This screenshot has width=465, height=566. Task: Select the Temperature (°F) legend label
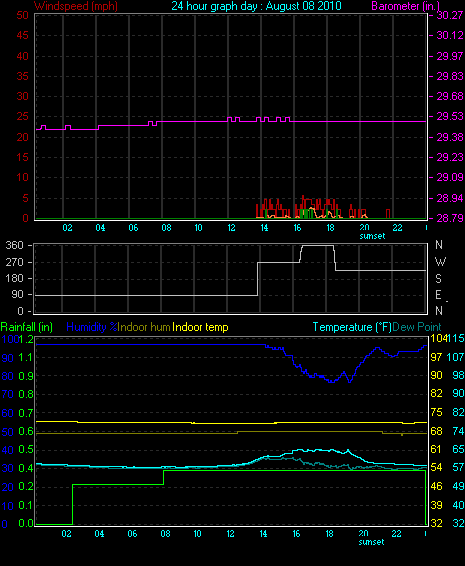[x=352, y=327]
